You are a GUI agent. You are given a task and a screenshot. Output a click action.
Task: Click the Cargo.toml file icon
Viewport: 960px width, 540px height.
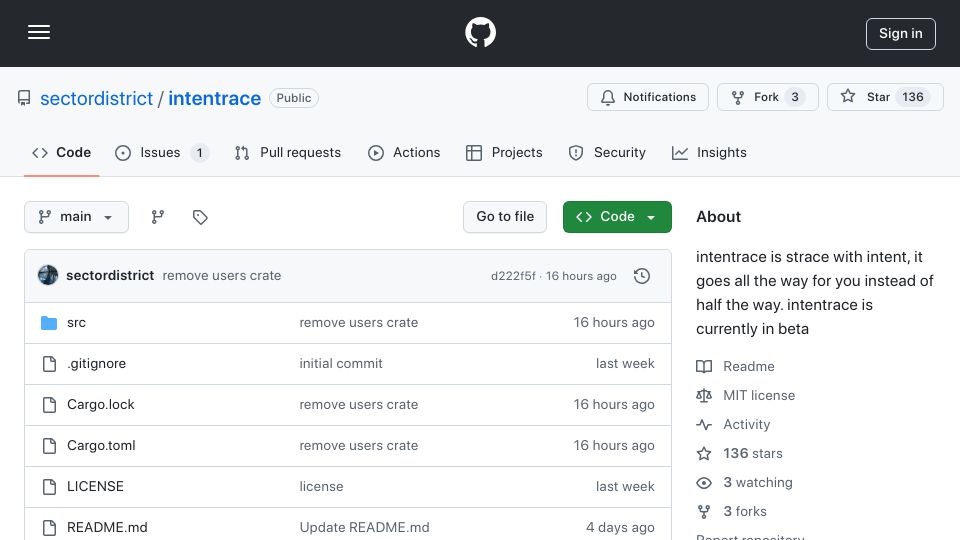(49, 446)
